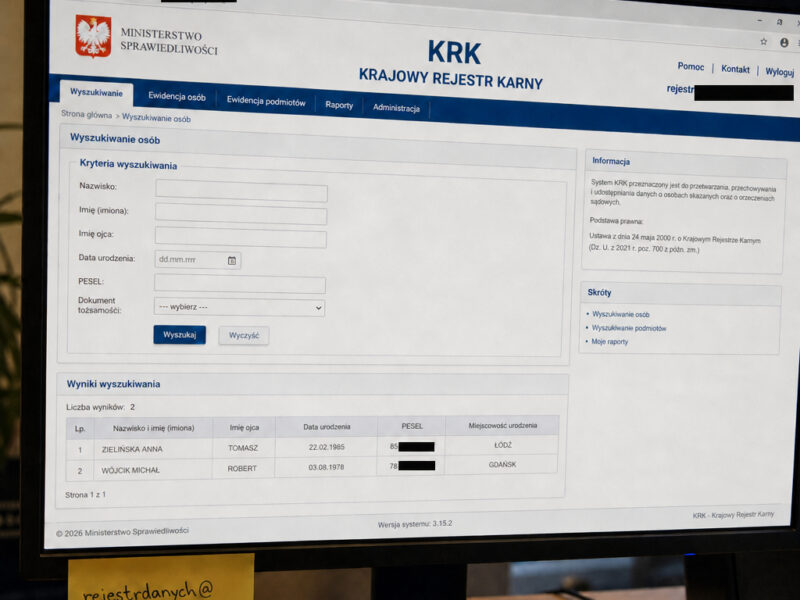Viewport: 800px width, 600px height.
Task: Click the Wyczyść button
Action: click(x=244, y=336)
